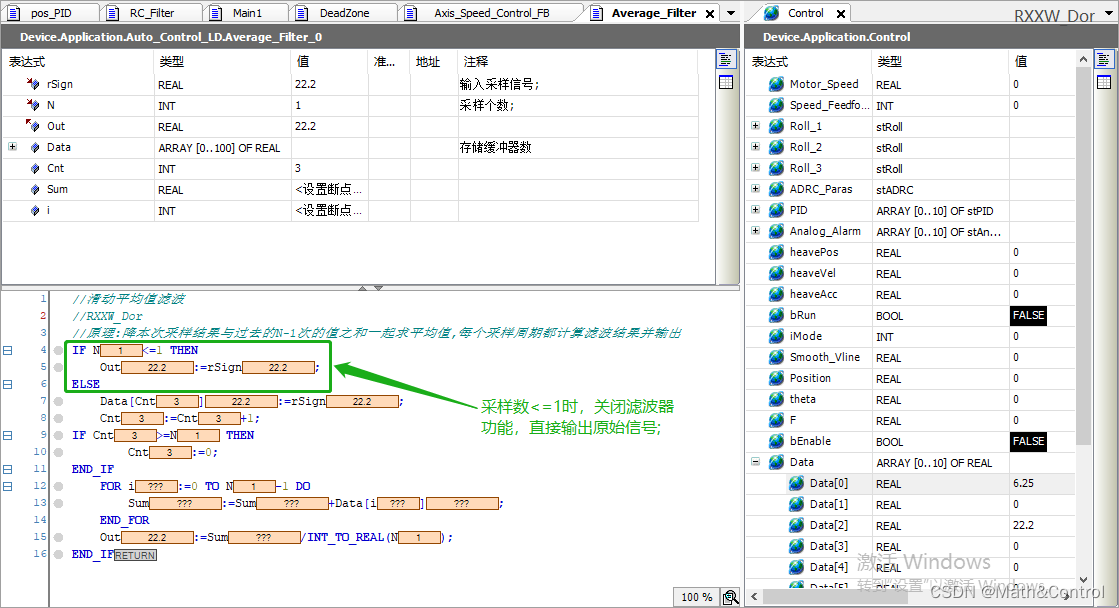Toggle bEnable from FALSE
Screen dimensions: 1119x608
[x=1028, y=441]
